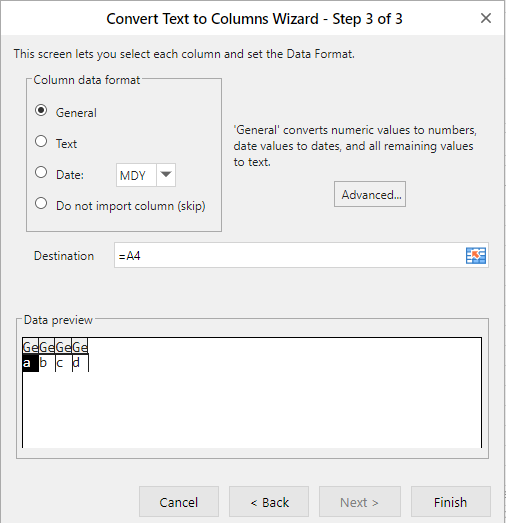Click the Finish button
The image size is (506, 523).
pos(451,502)
